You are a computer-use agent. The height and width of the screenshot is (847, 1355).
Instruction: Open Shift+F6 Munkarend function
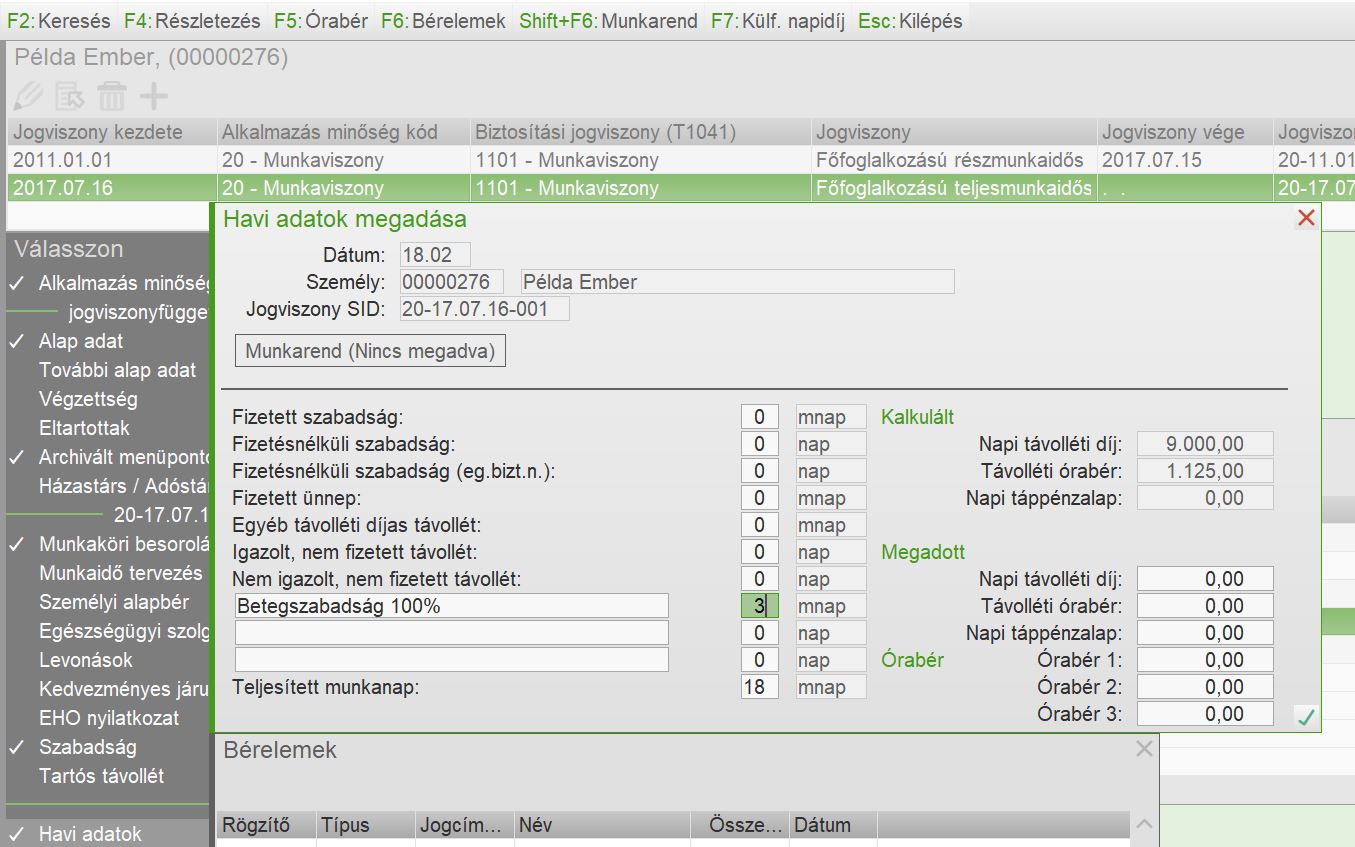tap(608, 20)
